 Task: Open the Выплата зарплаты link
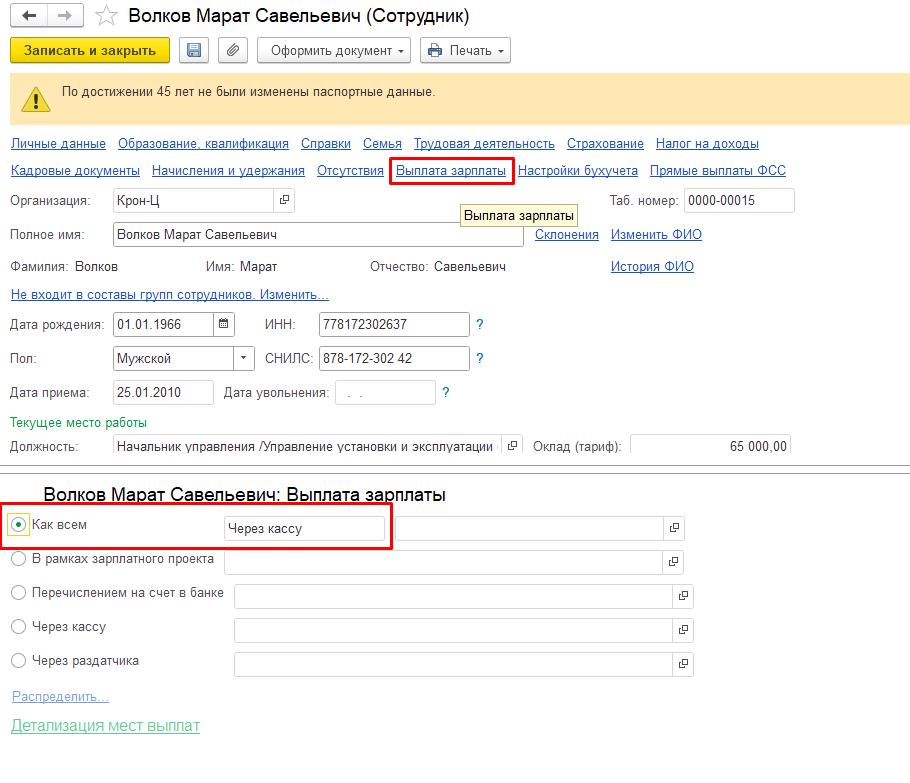(x=451, y=171)
